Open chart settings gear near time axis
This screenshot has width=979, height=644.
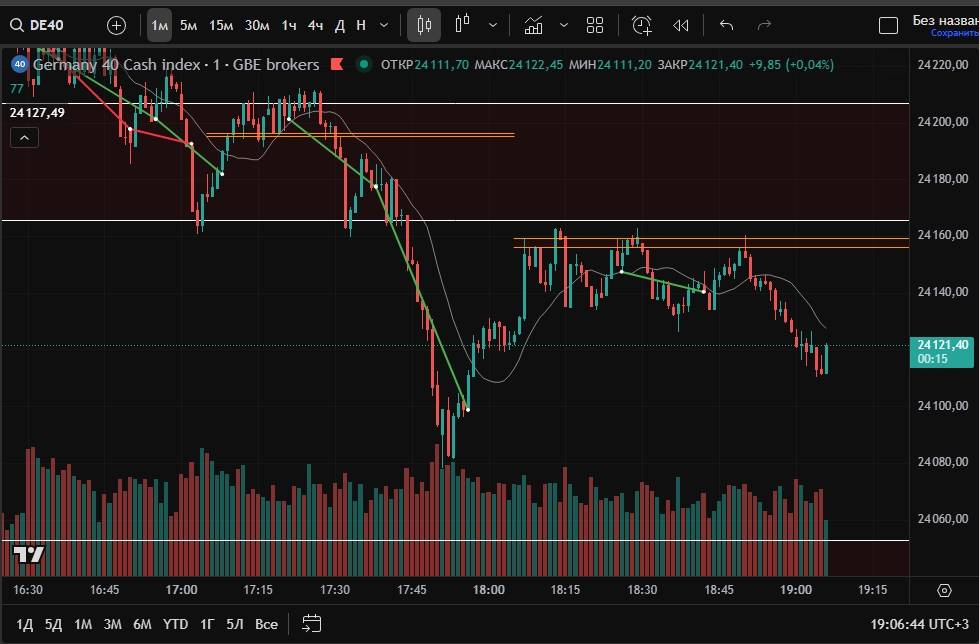944,590
